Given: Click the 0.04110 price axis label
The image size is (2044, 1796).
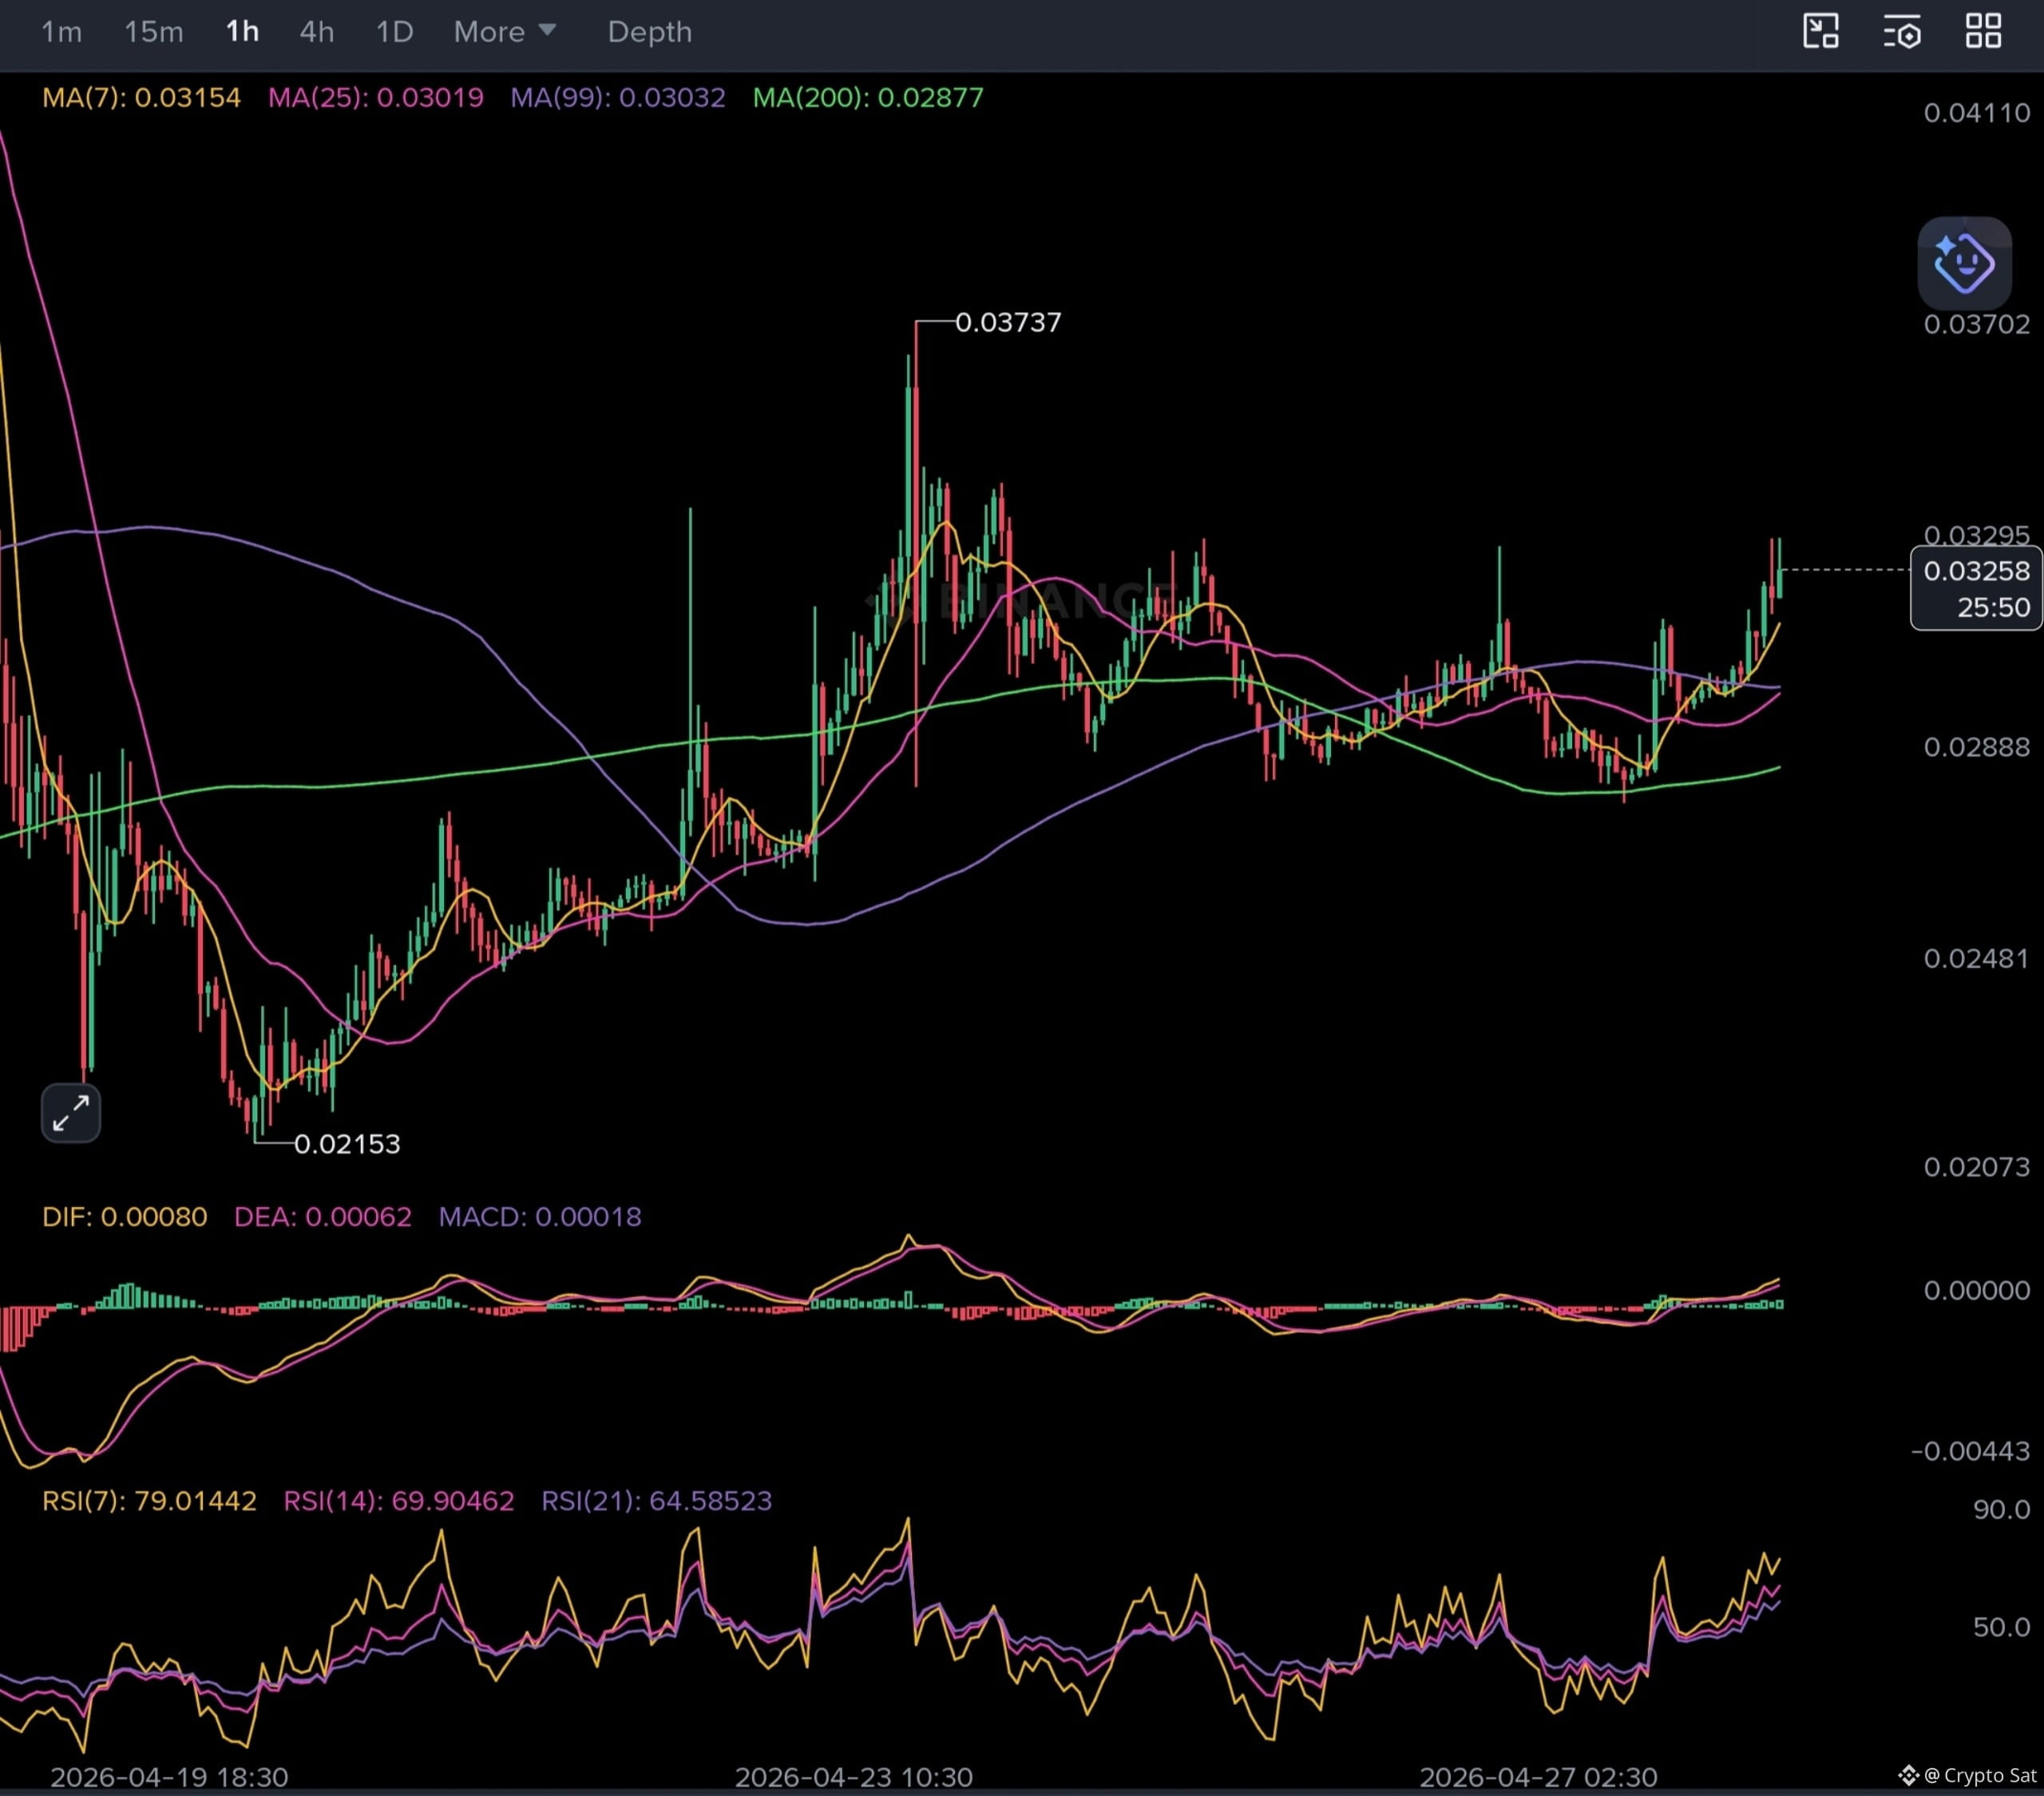Looking at the screenshot, I should 1977,113.
